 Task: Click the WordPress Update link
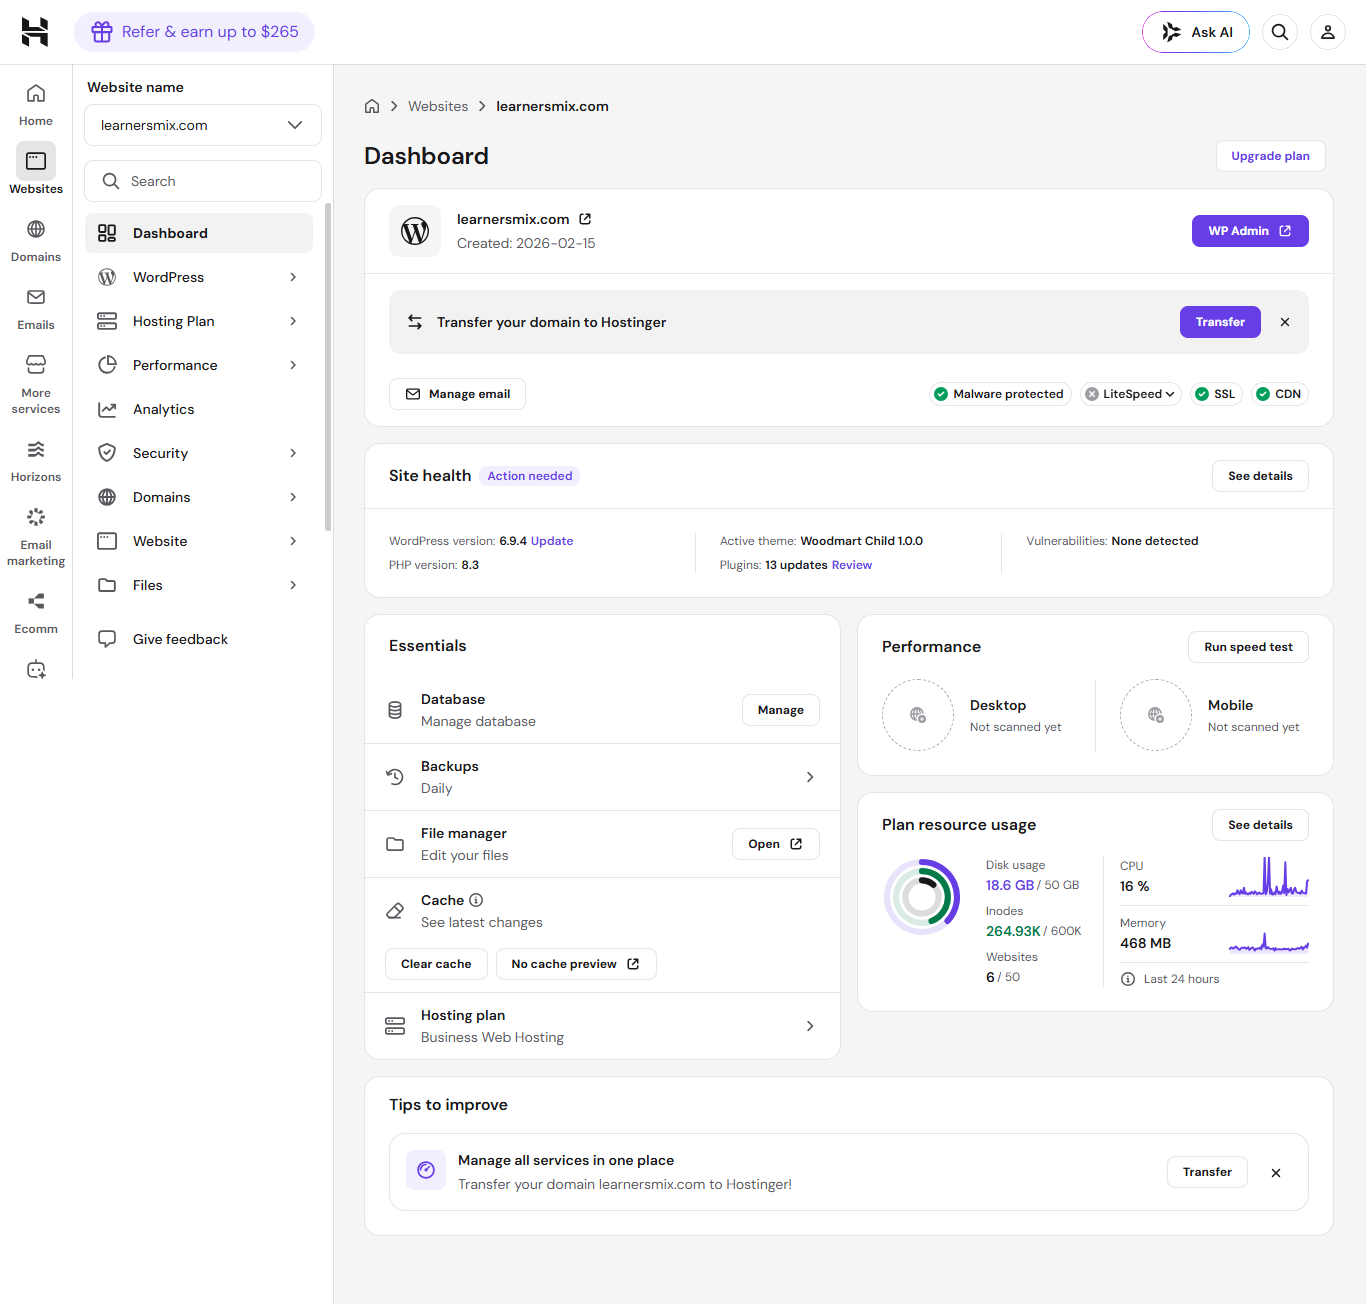pos(552,541)
